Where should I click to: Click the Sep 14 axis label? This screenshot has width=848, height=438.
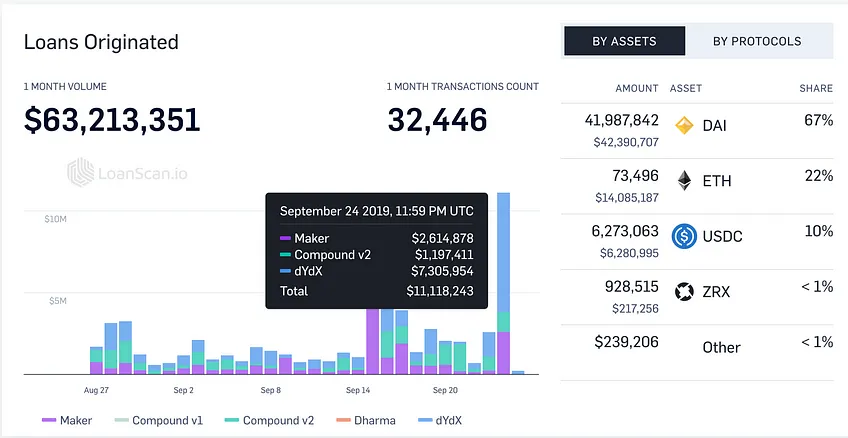tap(358, 390)
